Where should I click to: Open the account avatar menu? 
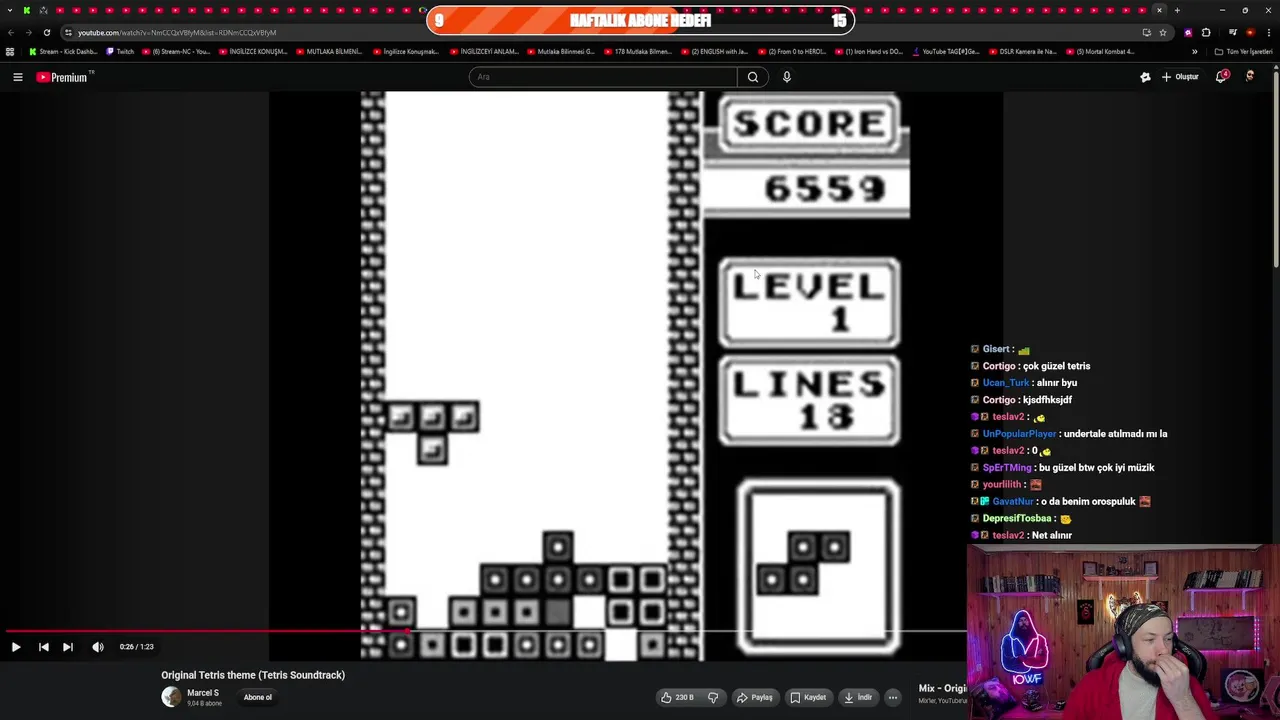pyautogui.click(x=1250, y=76)
